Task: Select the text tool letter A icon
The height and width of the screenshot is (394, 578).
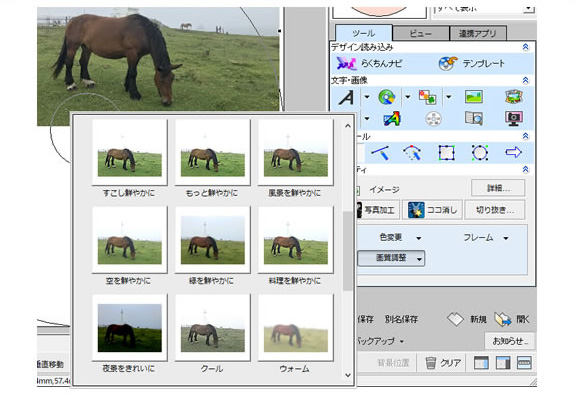Action: (346, 97)
